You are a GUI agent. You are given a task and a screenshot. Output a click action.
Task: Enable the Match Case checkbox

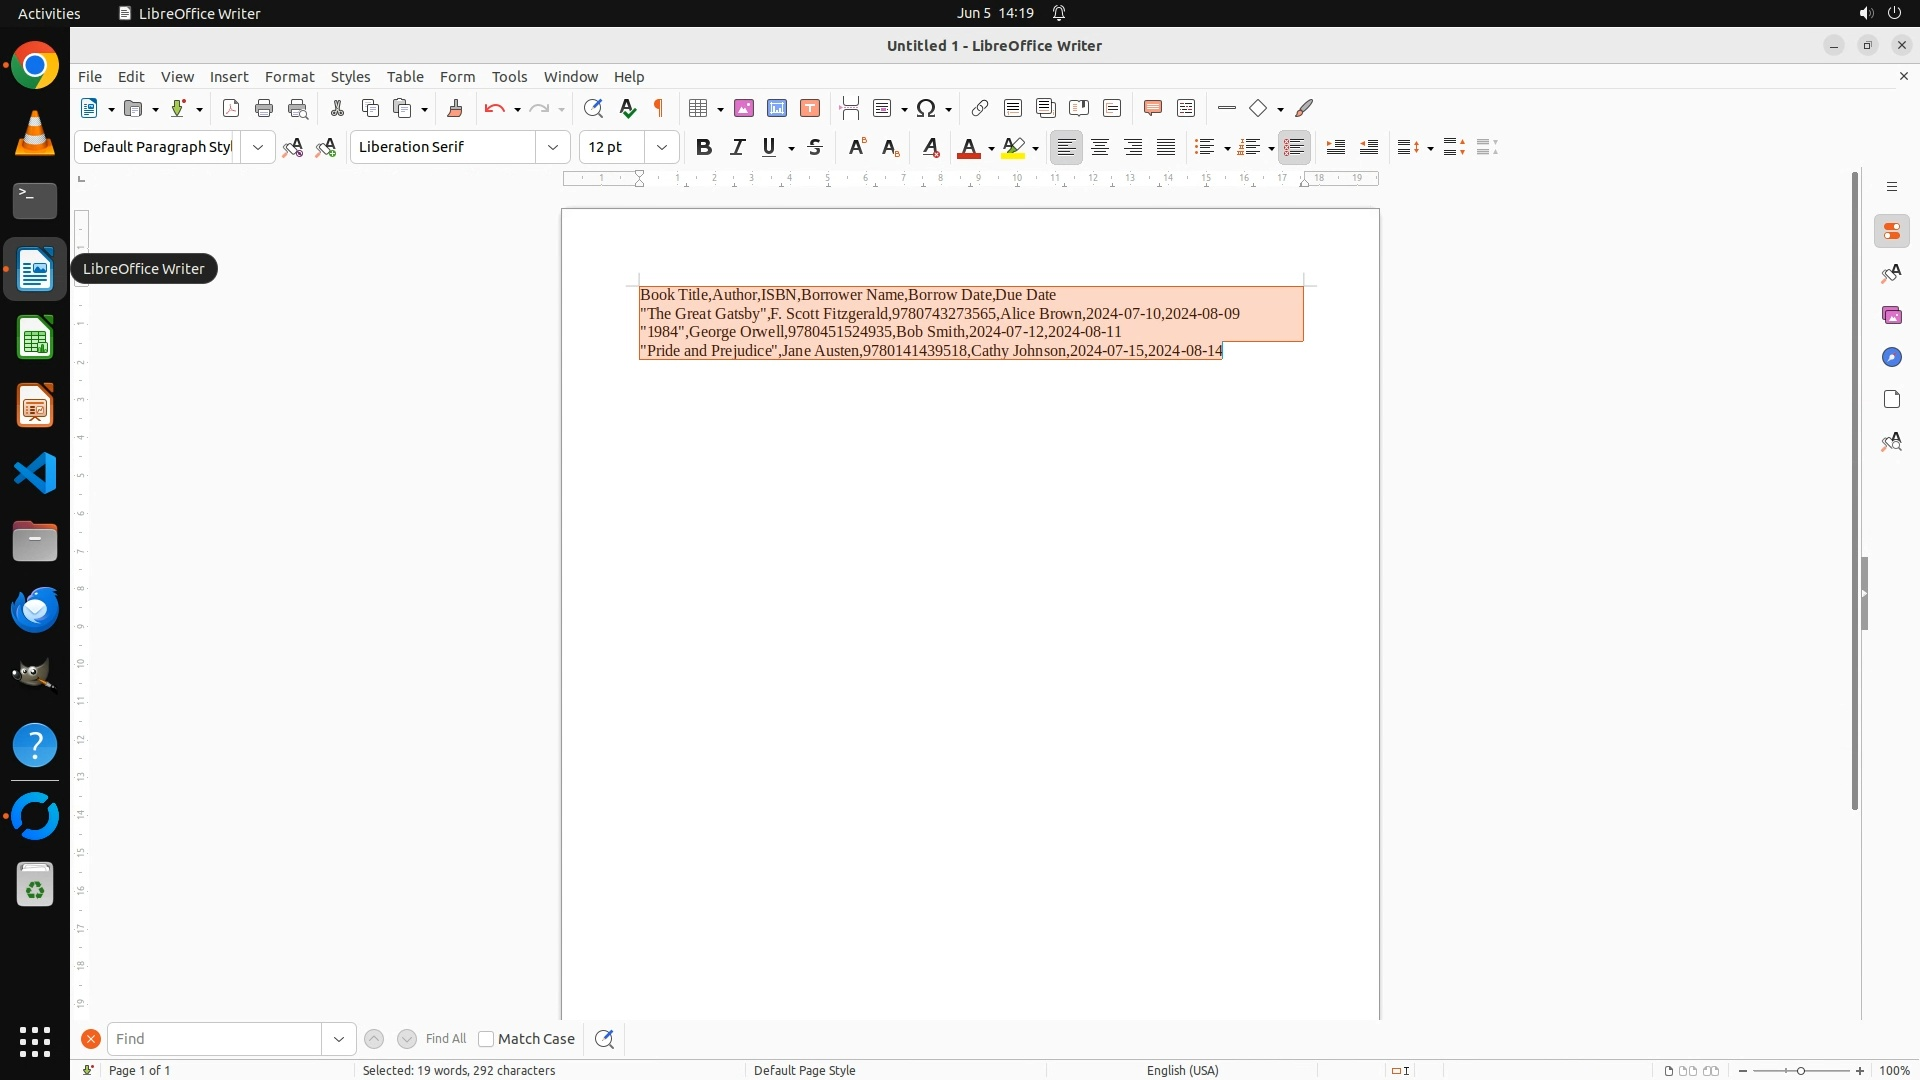[x=486, y=1039]
